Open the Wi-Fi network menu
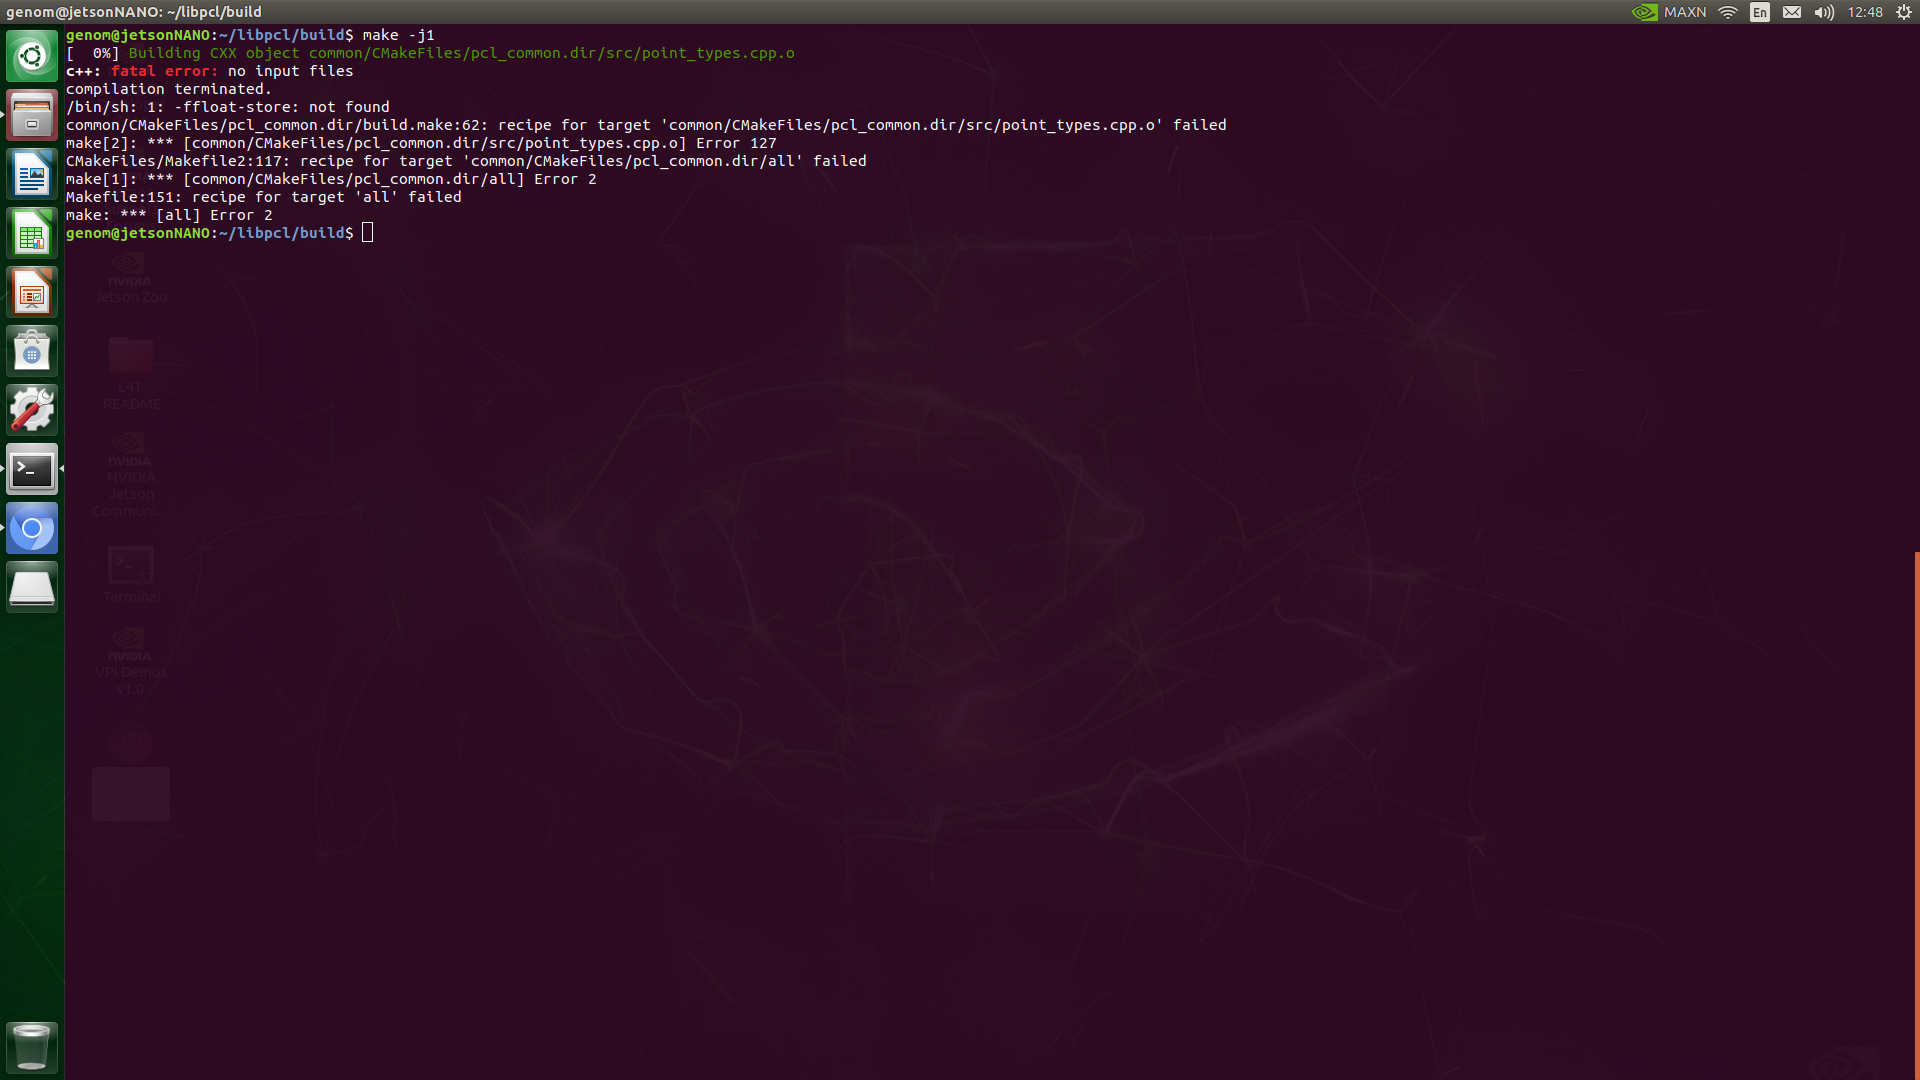The height and width of the screenshot is (1080, 1920). pos(1727,12)
